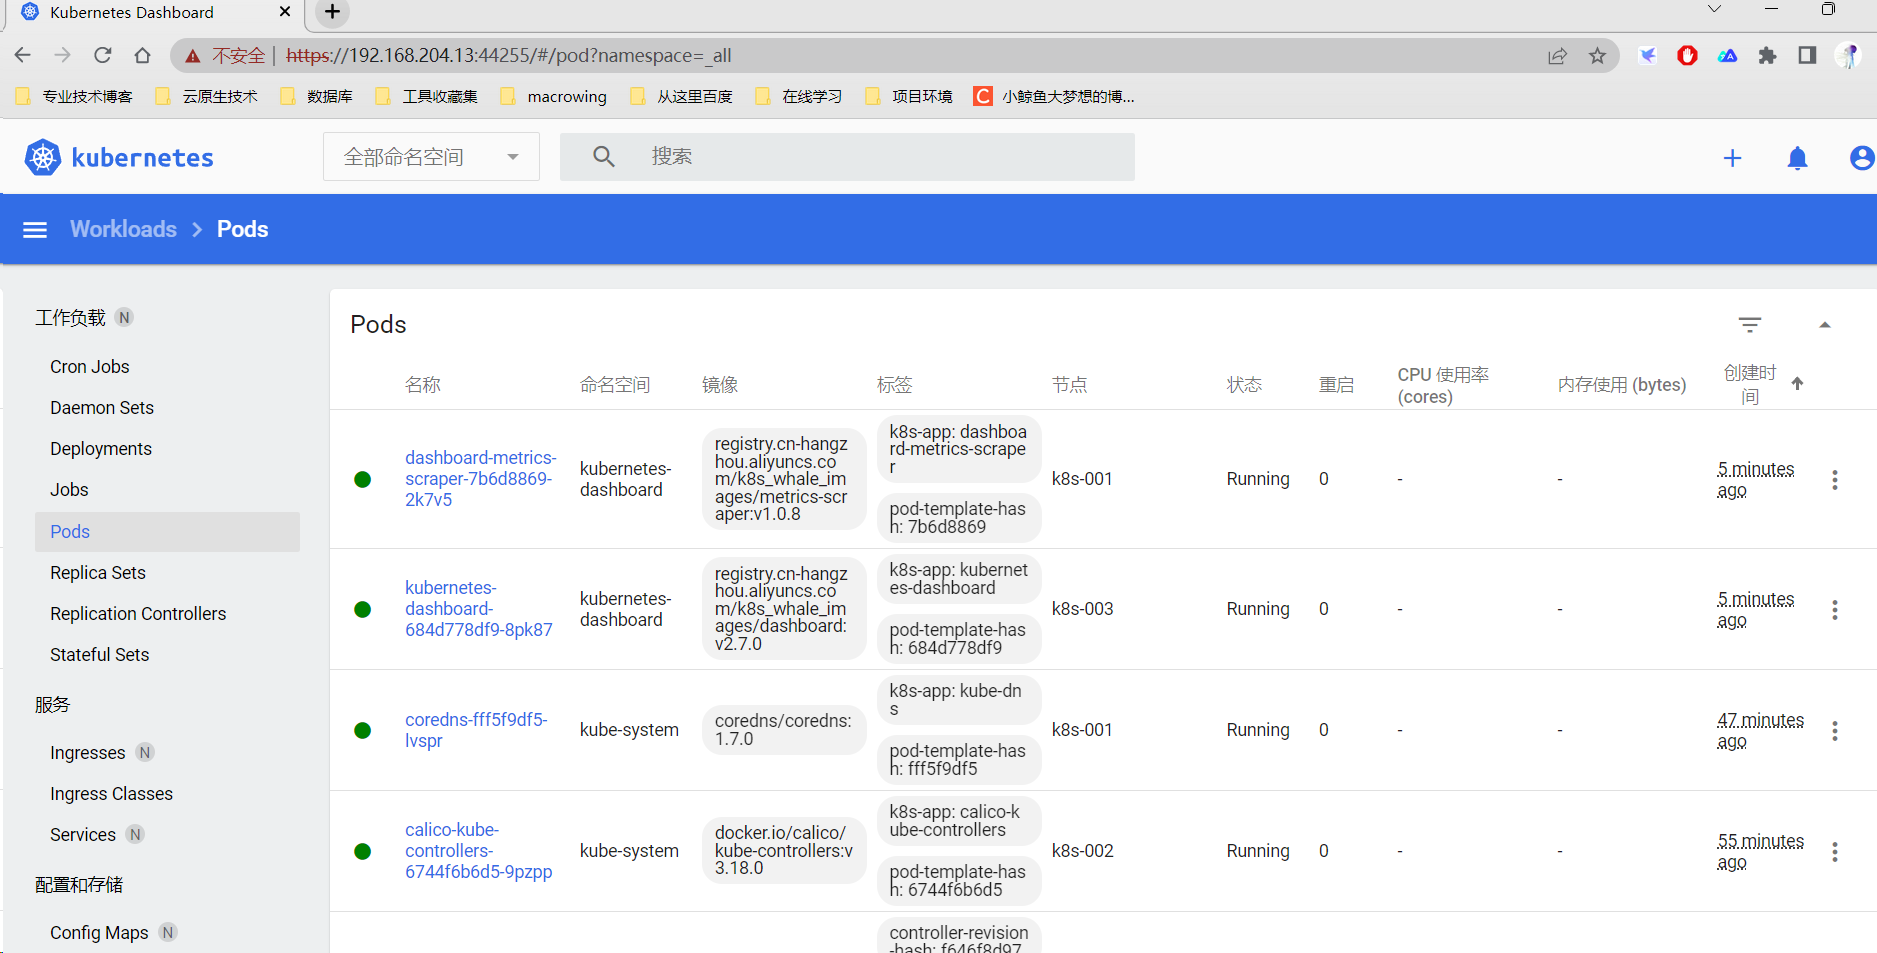The image size is (1877, 953).
Task: Open Ingresses in the sidebar
Action: tap(88, 753)
